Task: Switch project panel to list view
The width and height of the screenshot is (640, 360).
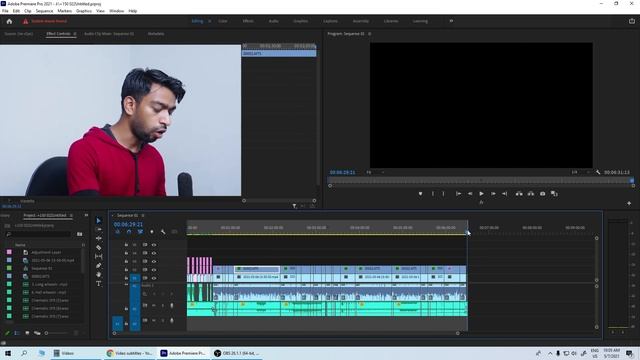Action: (x=17, y=333)
